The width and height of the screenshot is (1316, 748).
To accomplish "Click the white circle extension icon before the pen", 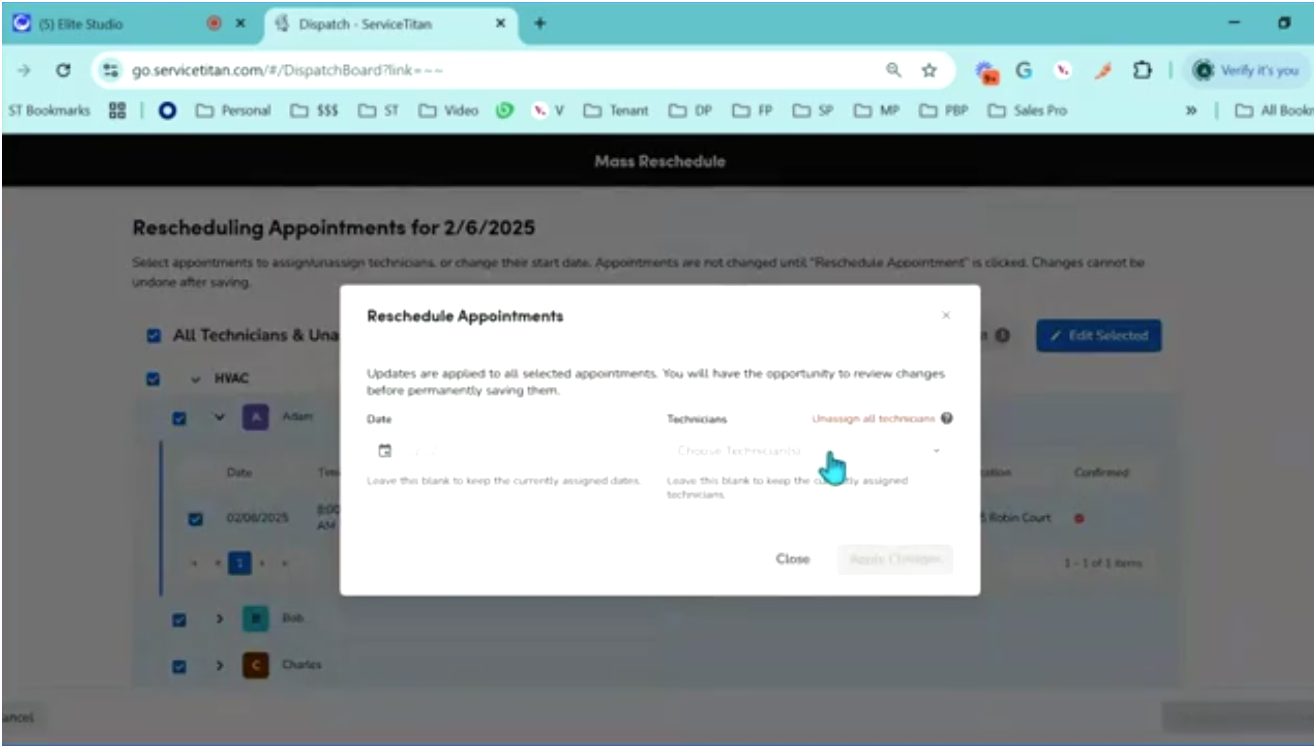I will 1064,71.
